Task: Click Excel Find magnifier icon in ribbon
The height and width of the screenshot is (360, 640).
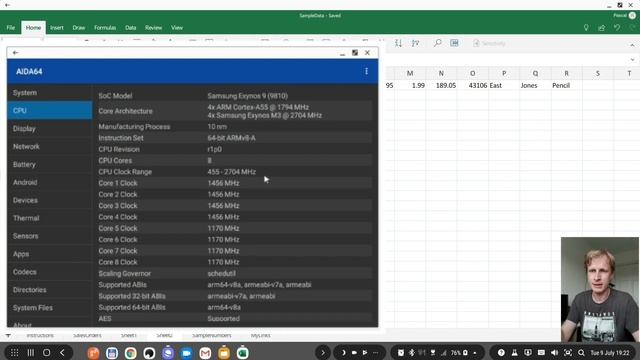Action: [x=437, y=43]
